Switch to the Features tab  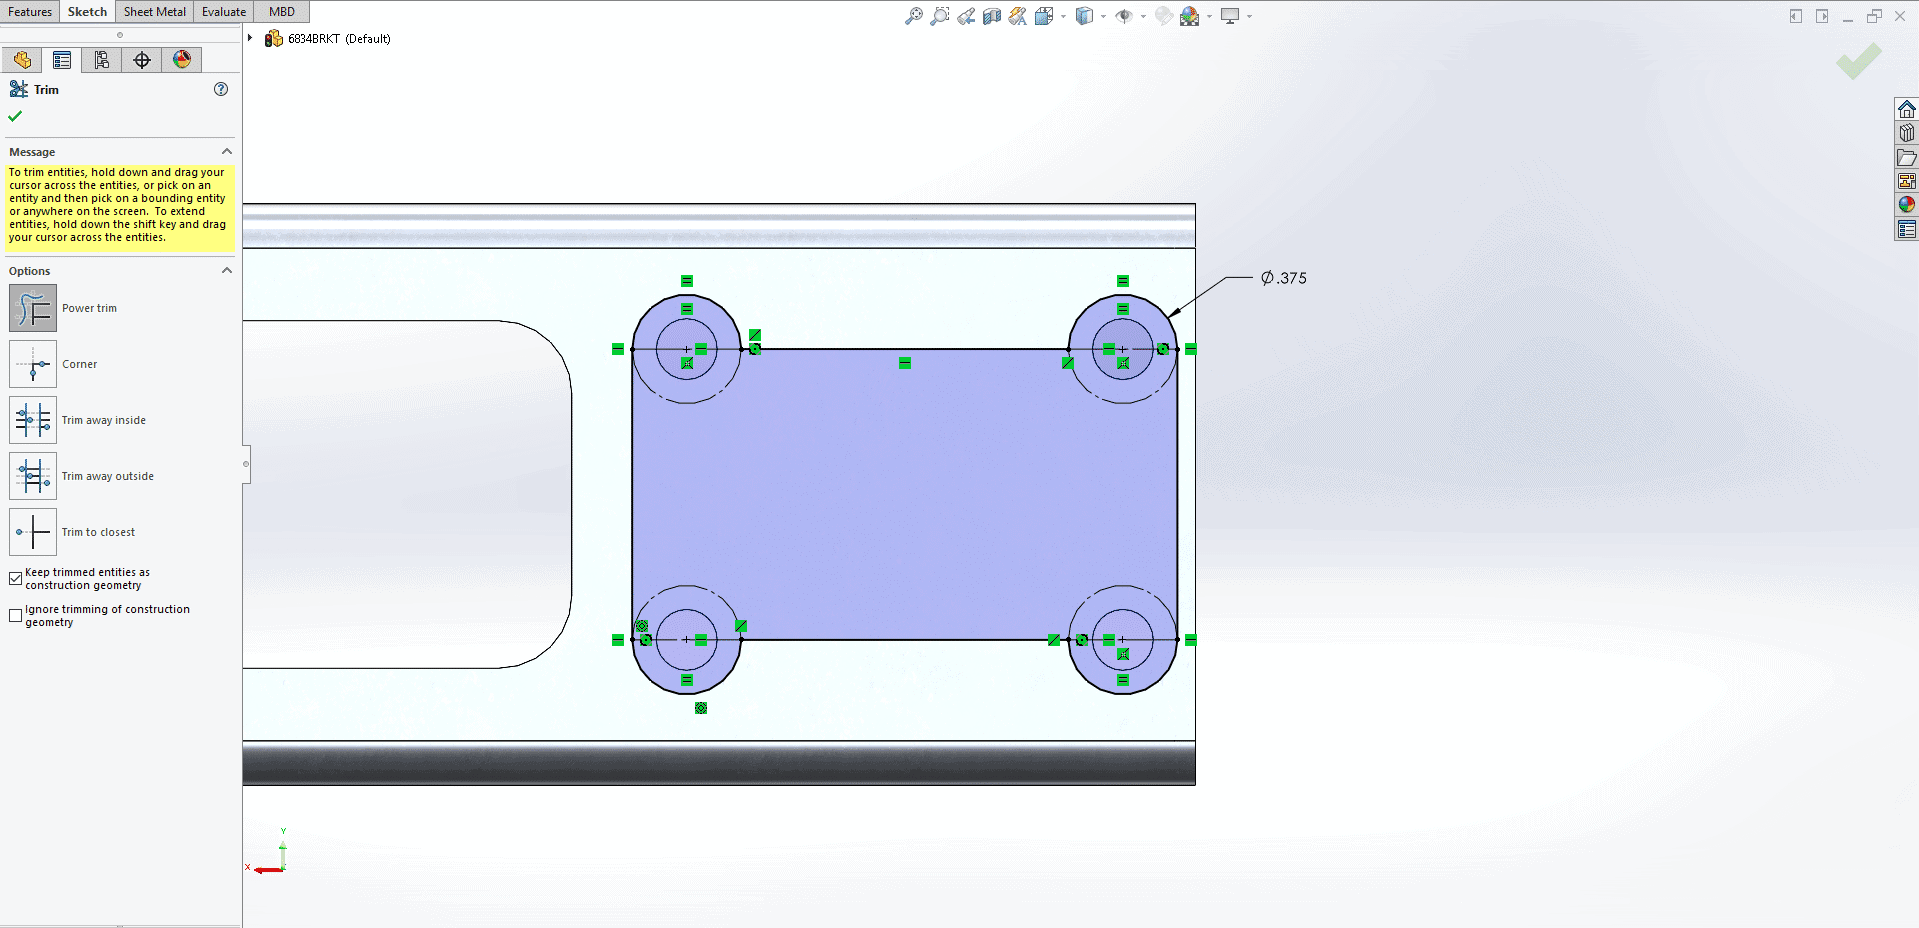(30, 12)
